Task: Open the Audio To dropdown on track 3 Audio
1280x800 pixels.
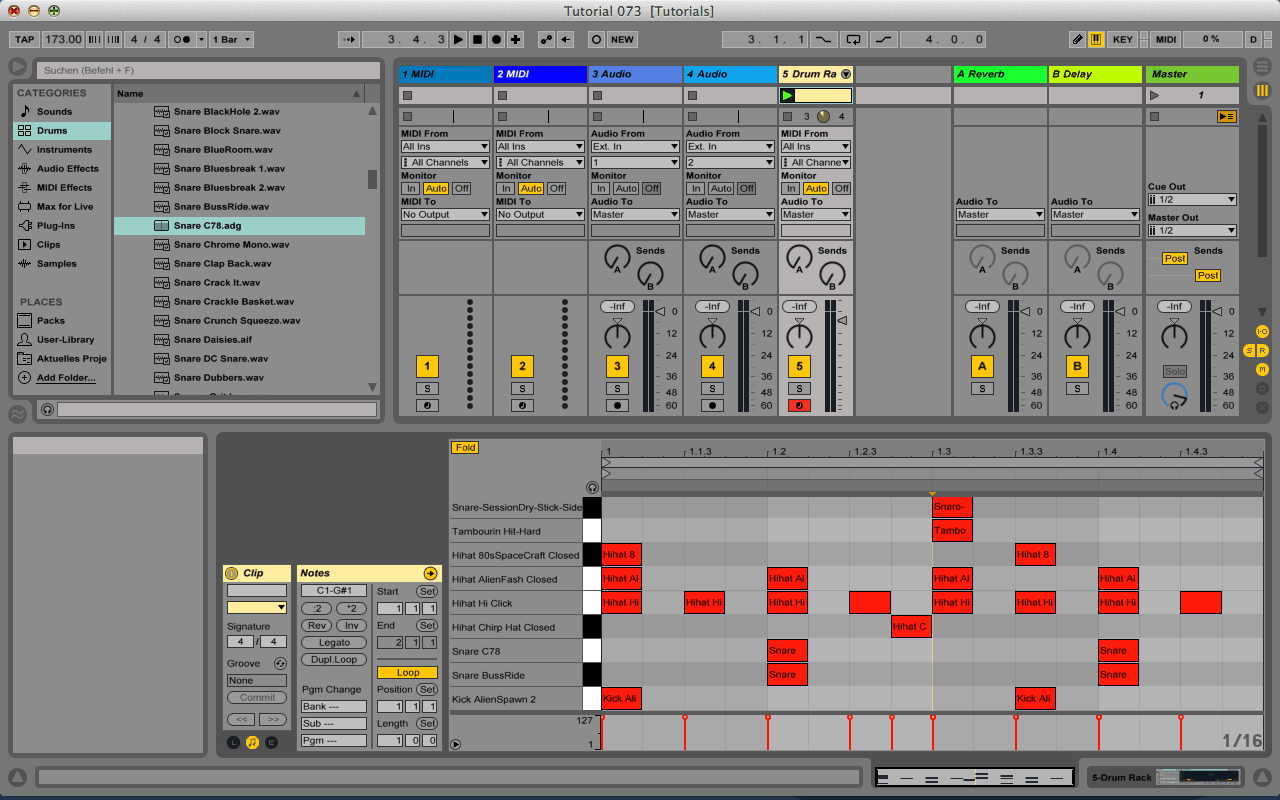Action: coord(634,213)
